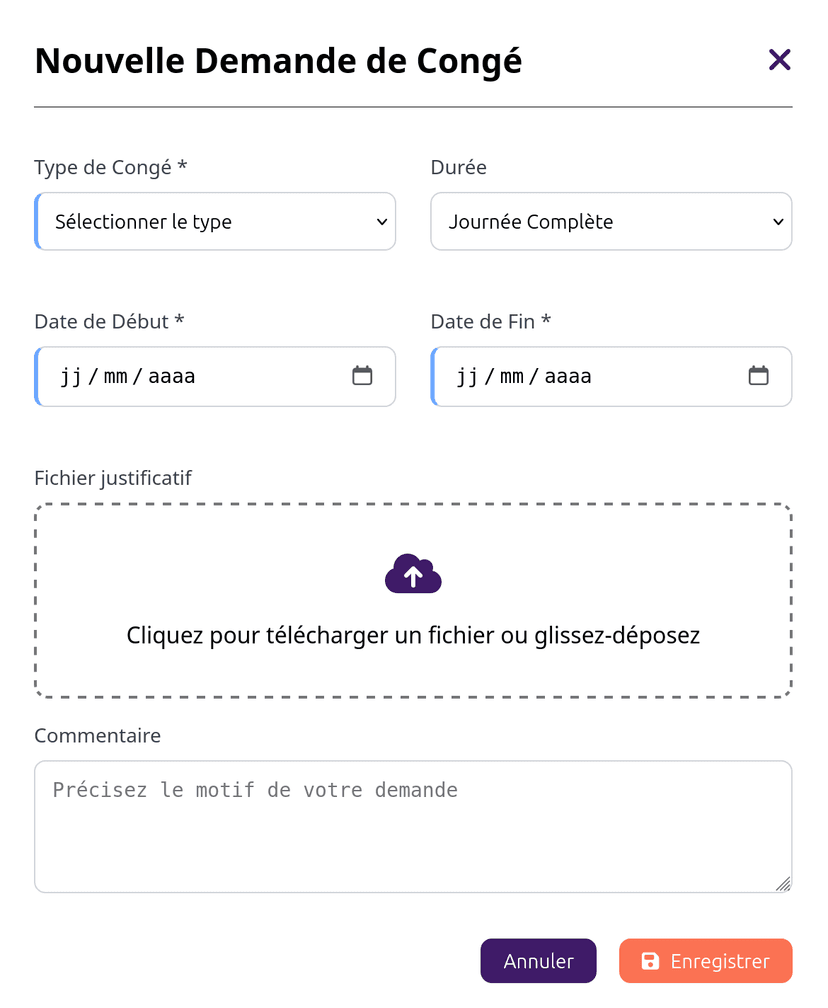Change the Journée Complète selection

coord(610,221)
